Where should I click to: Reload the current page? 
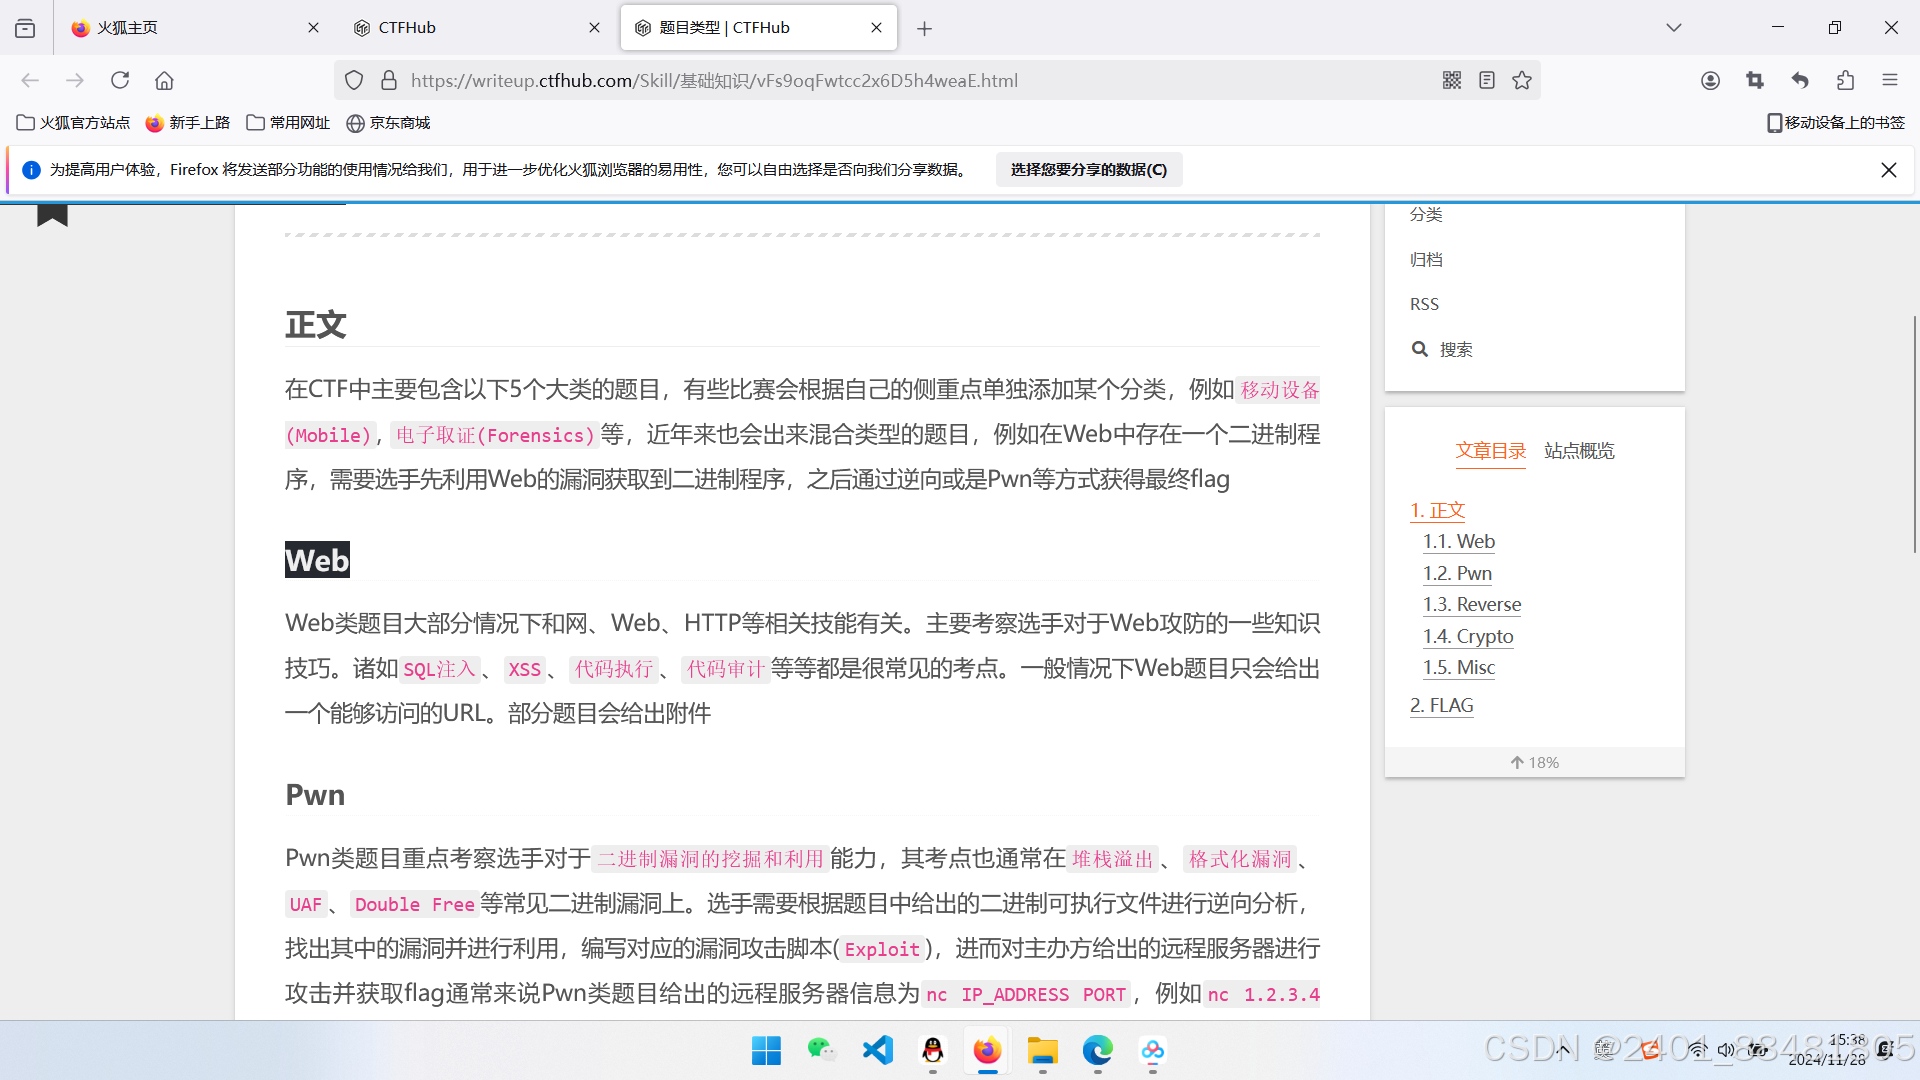pos(120,80)
